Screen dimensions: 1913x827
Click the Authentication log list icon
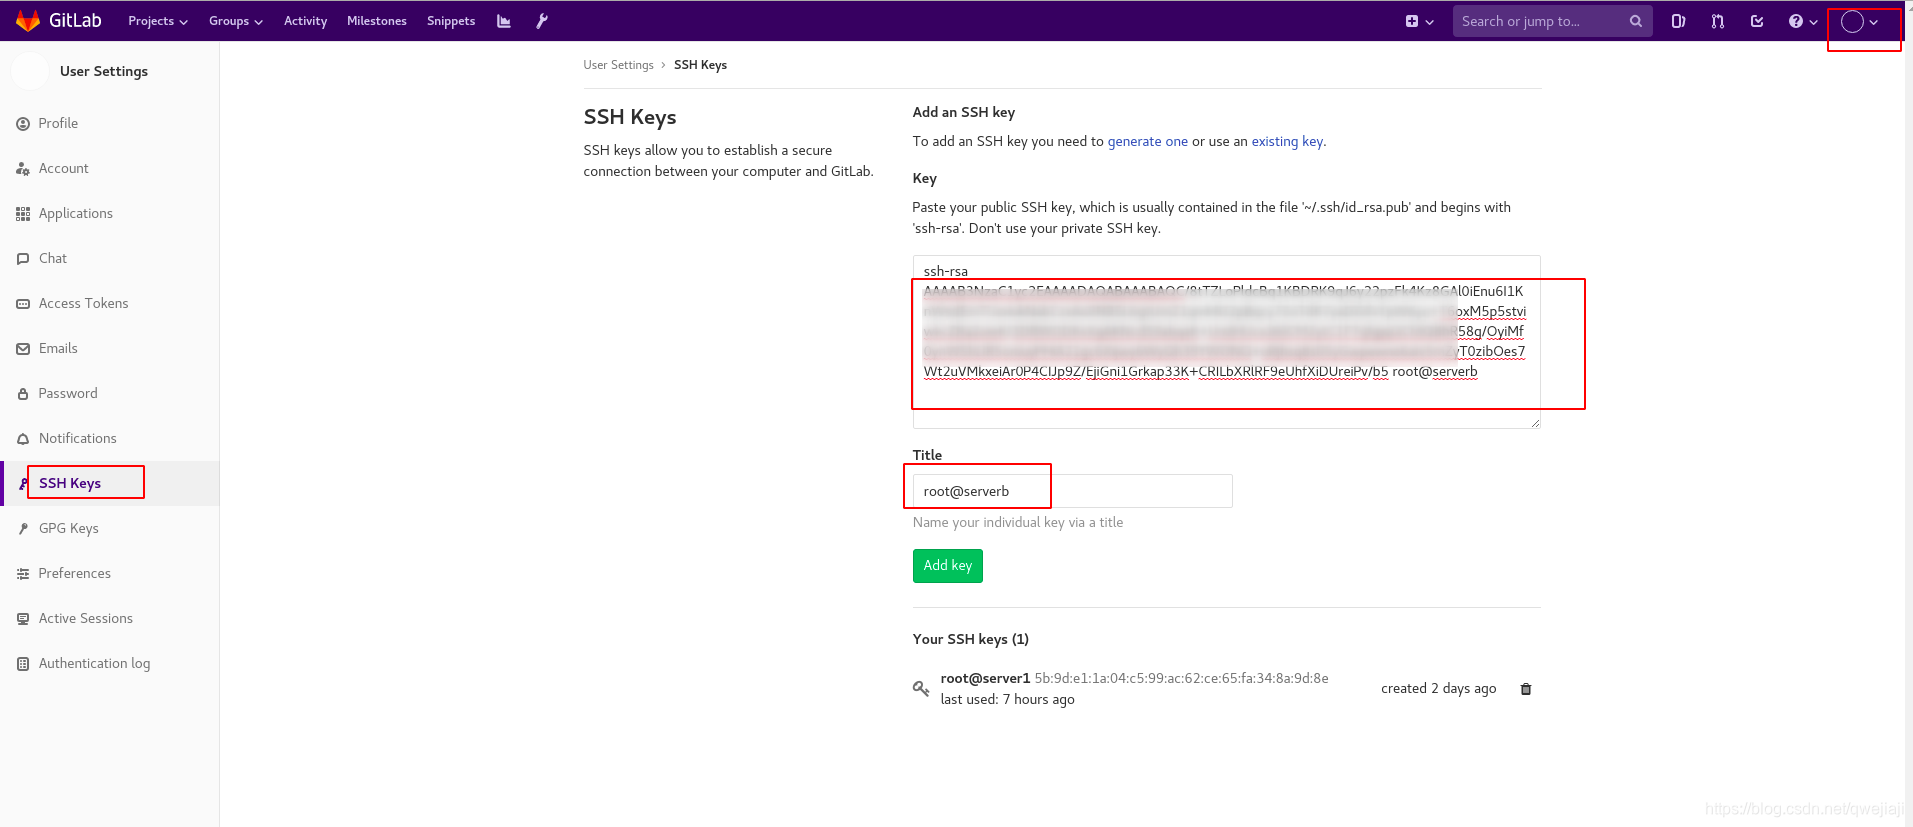coord(23,664)
